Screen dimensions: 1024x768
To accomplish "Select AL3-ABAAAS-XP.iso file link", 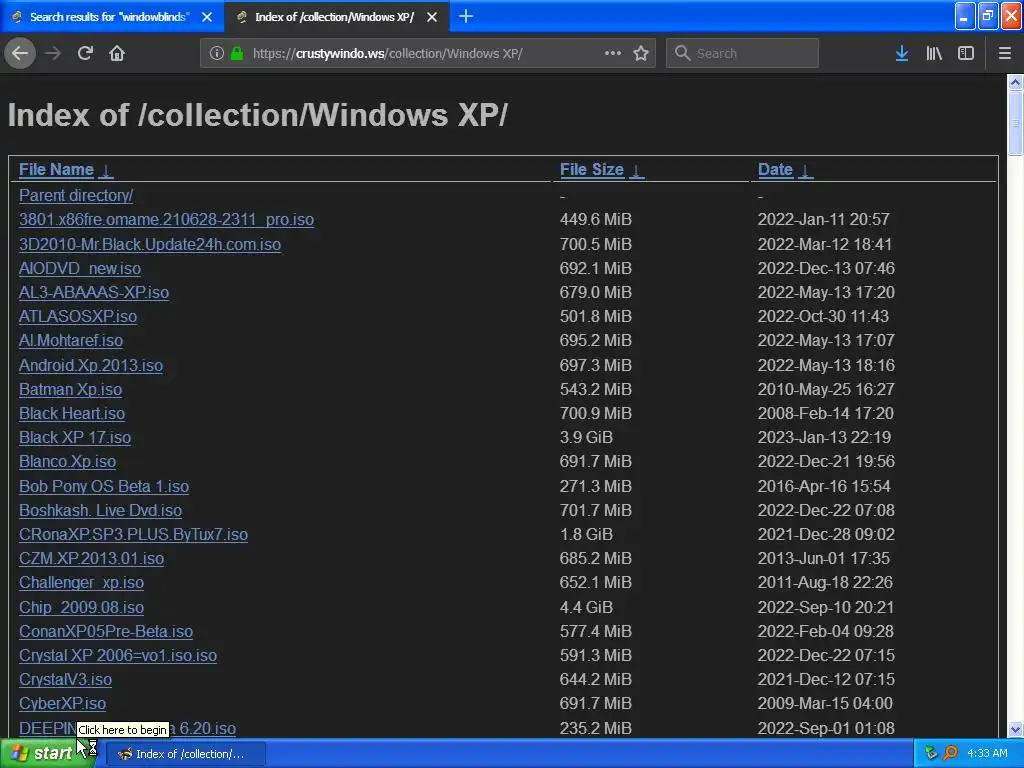I will [94, 293].
